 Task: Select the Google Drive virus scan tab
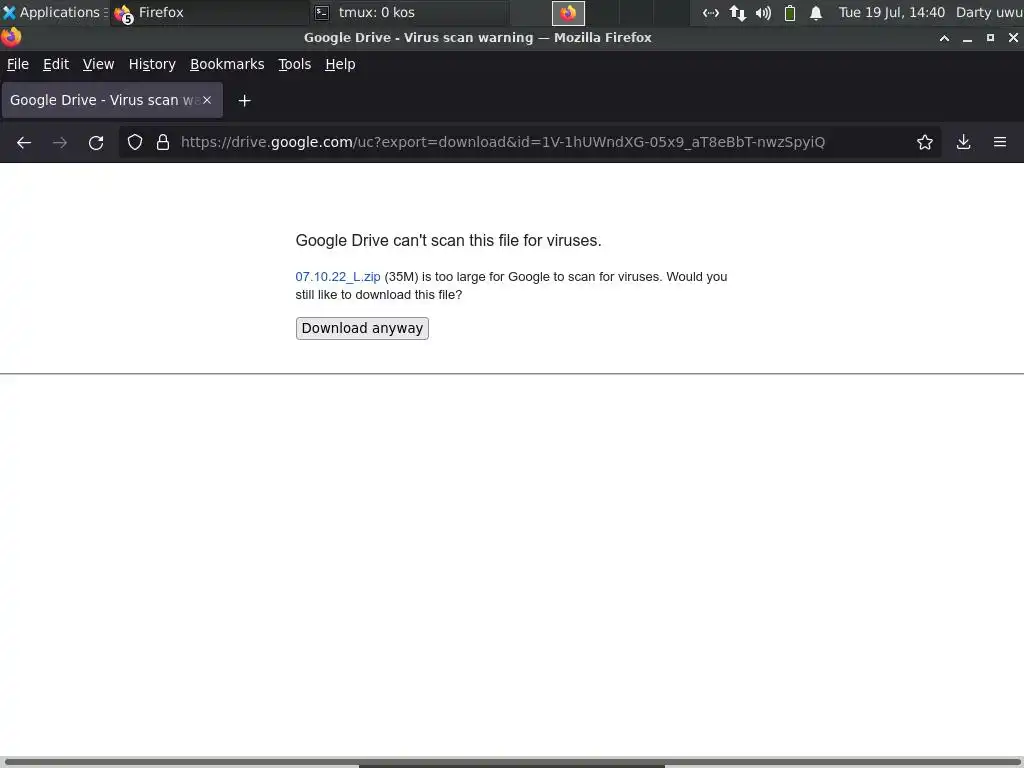pos(112,100)
